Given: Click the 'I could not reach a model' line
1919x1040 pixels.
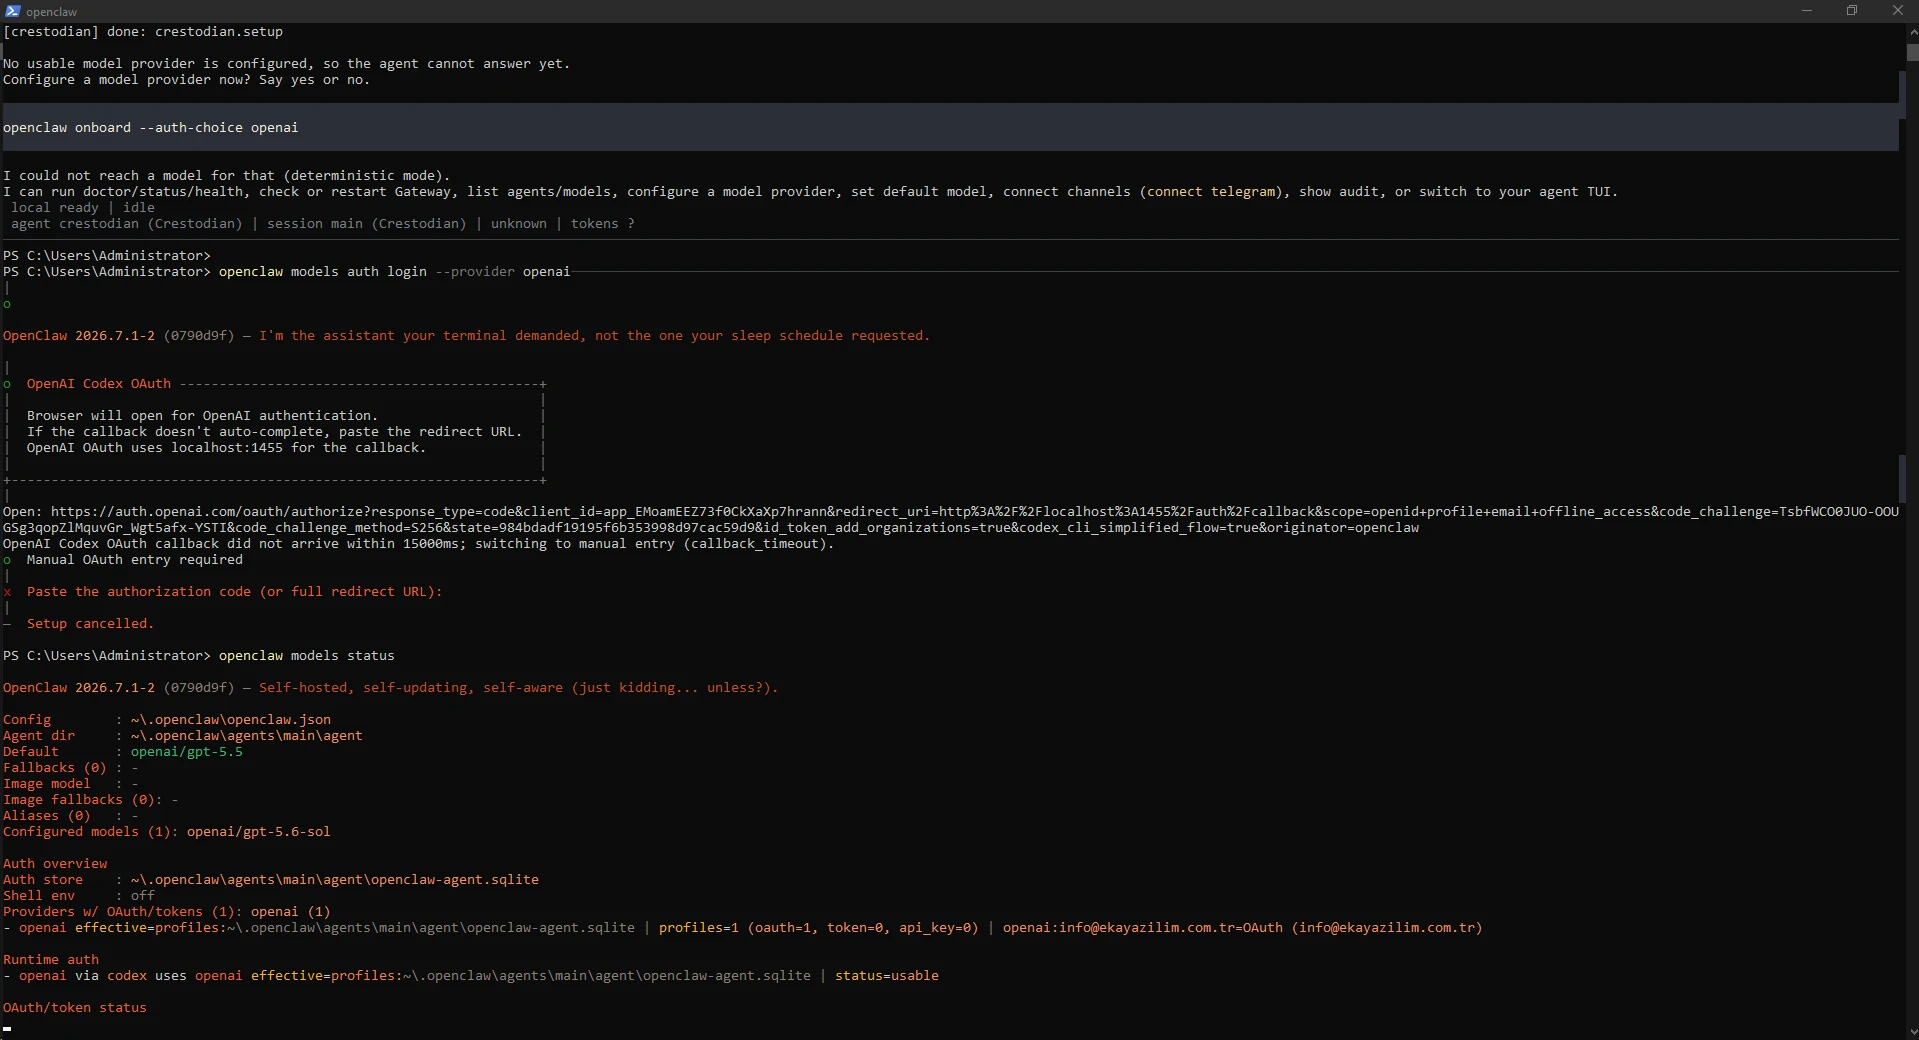Looking at the screenshot, I should [227, 176].
